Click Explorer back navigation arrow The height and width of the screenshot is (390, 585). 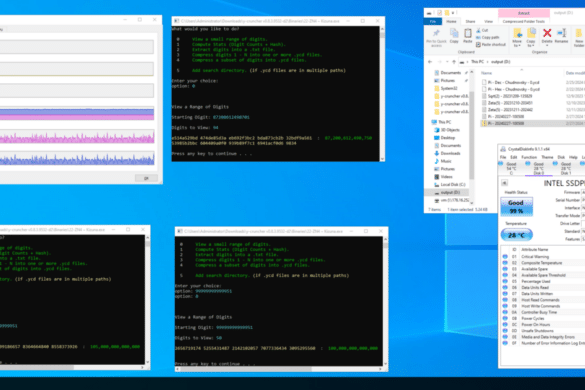pyautogui.click(x=430, y=62)
